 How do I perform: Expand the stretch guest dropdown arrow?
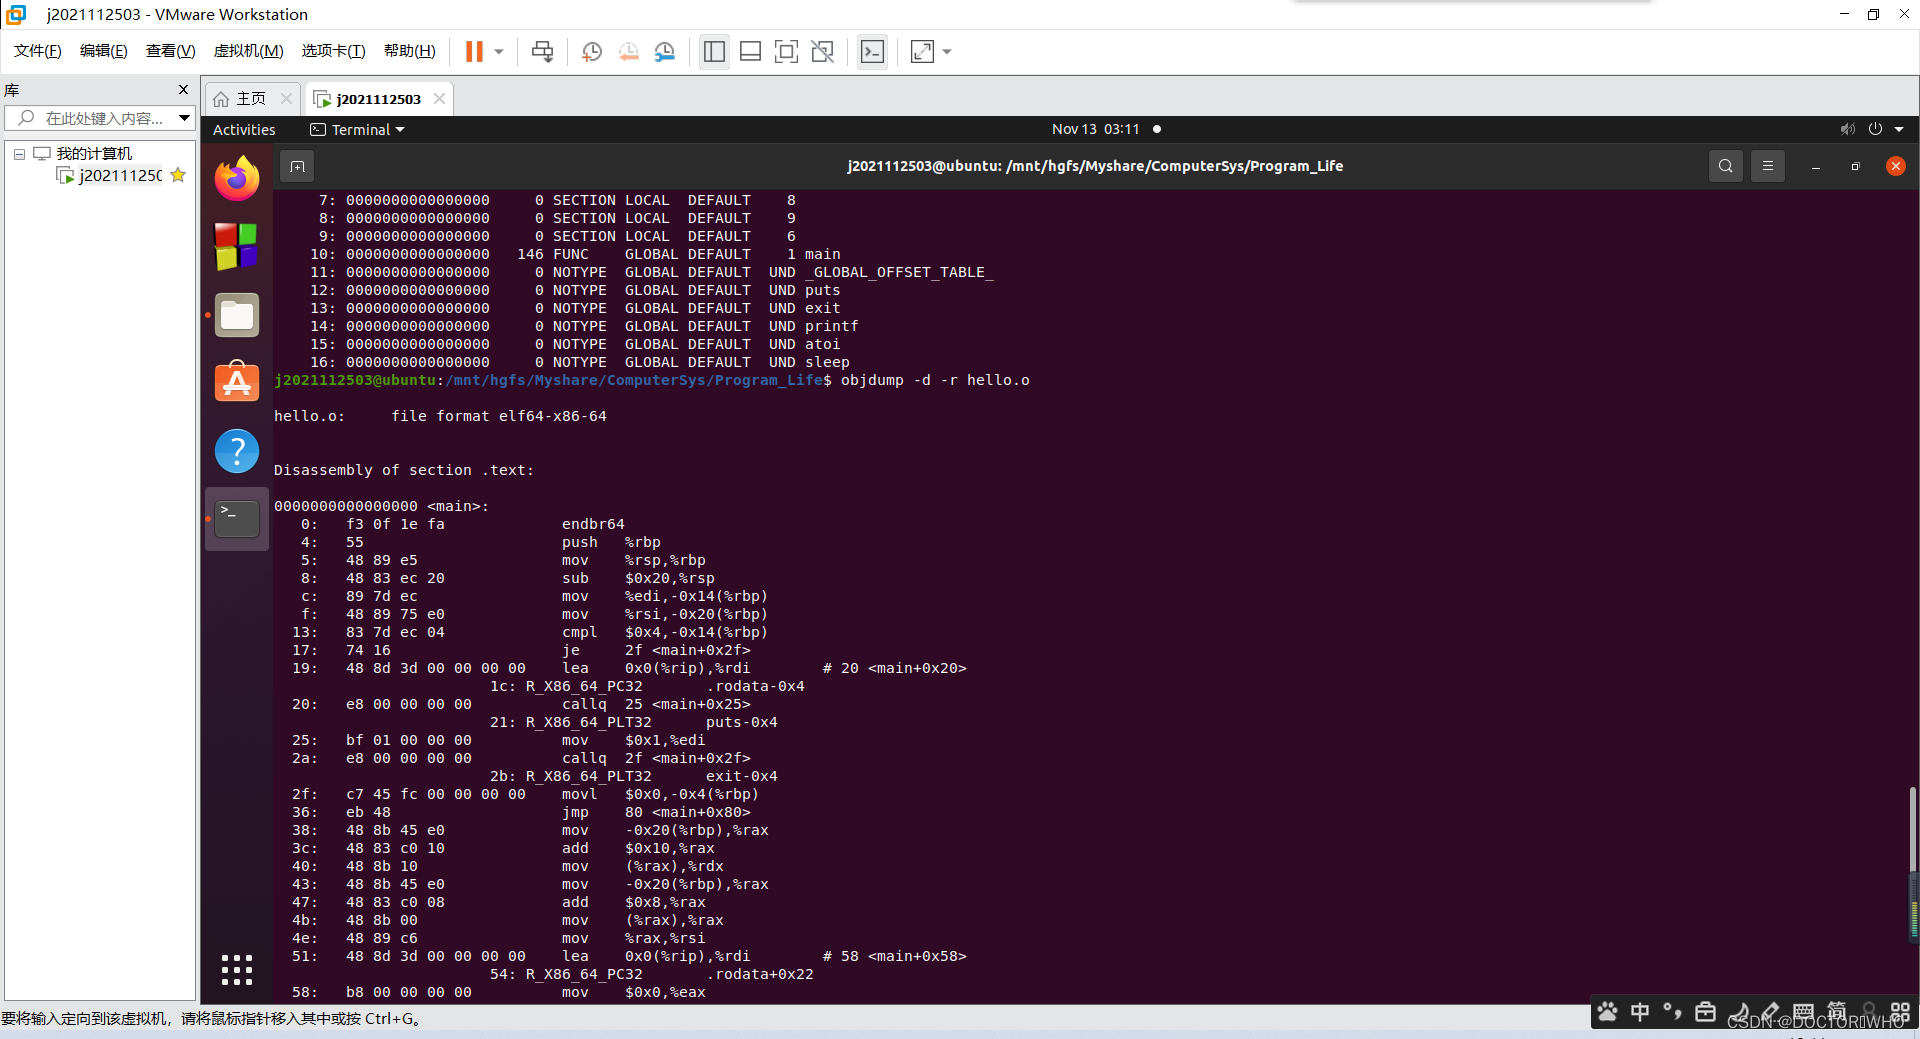point(947,51)
